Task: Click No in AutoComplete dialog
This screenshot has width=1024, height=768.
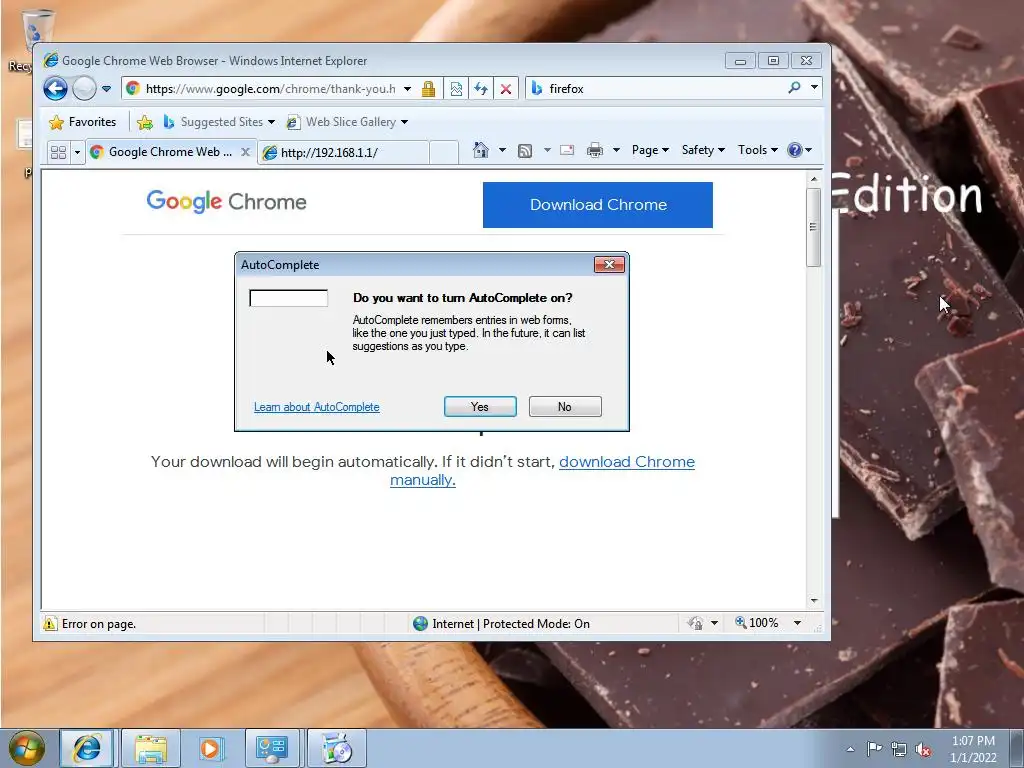Action: [x=565, y=407]
